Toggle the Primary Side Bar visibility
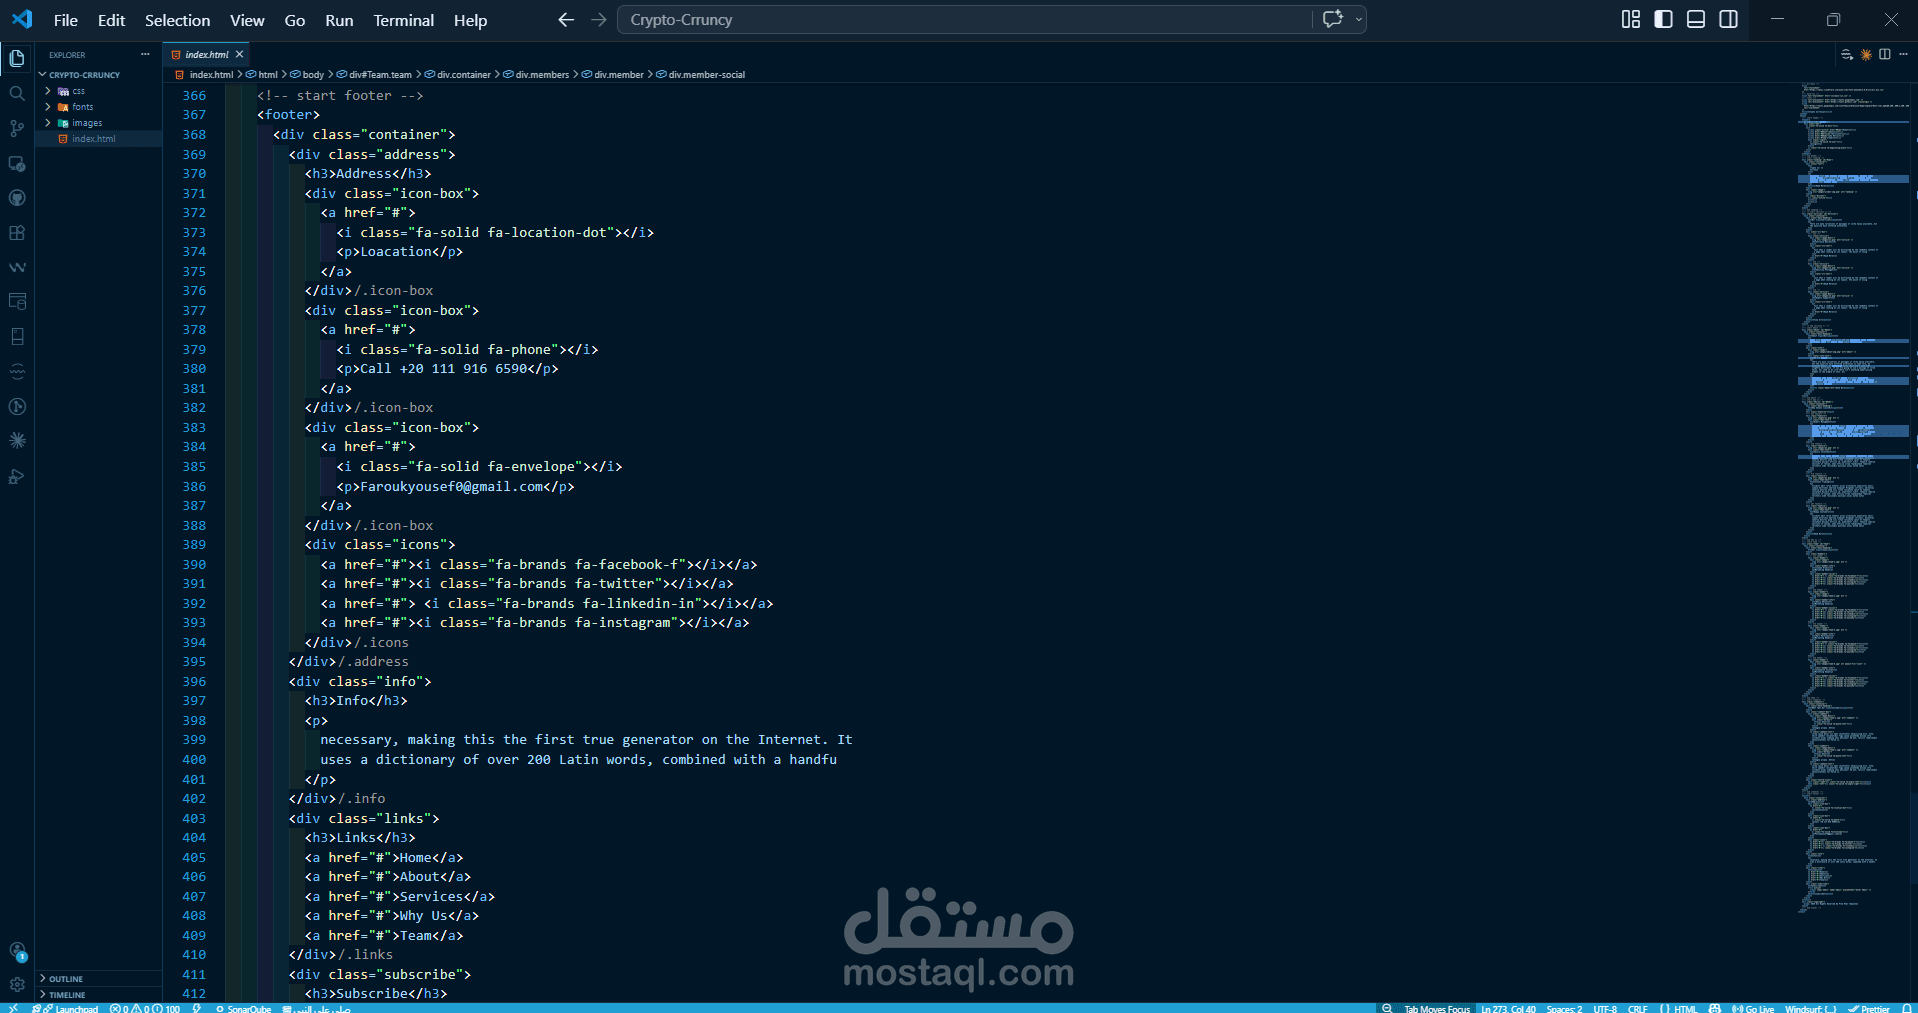The height and width of the screenshot is (1013, 1918). coord(1664,19)
